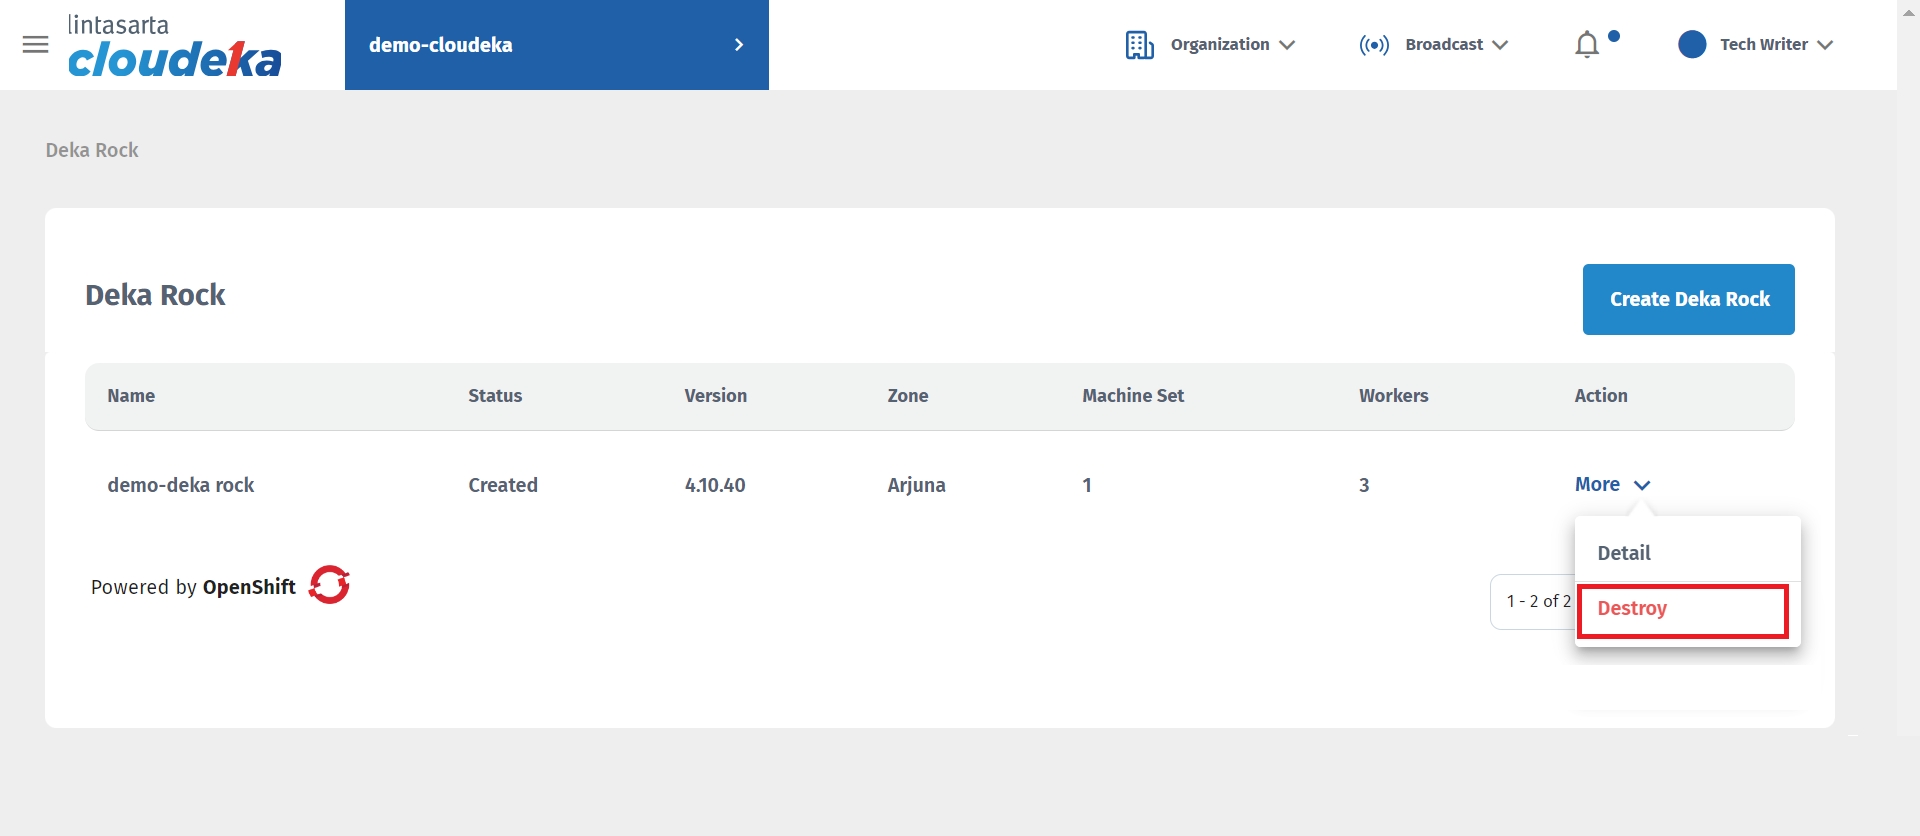Click the red OpenShift logo
Image resolution: width=1920 pixels, height=836 pixels.
[329, 585]
